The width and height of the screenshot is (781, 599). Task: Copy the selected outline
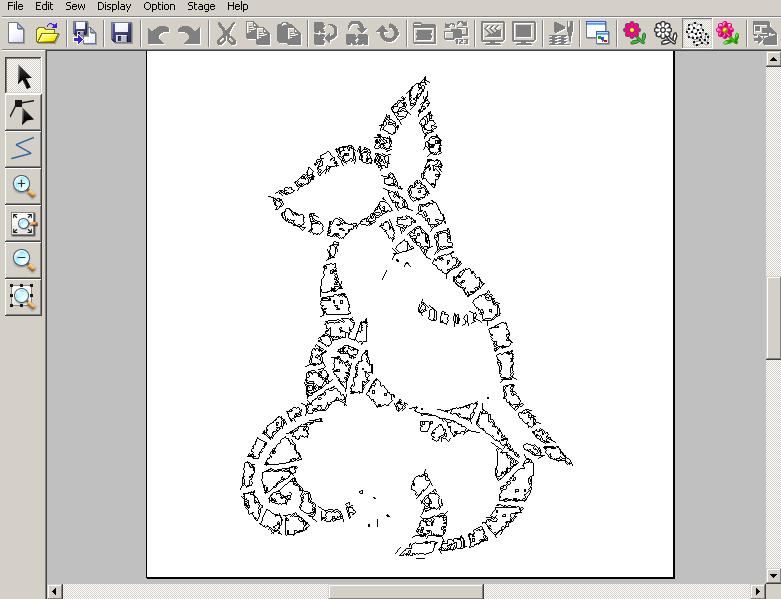tap(258, 34)
